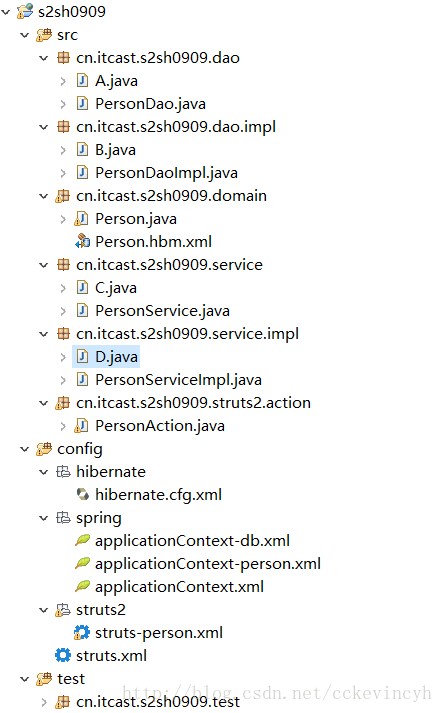Expand the Person.java node
Screen dimensions: 443x713
pyautogui.click(x=63, y=219)
